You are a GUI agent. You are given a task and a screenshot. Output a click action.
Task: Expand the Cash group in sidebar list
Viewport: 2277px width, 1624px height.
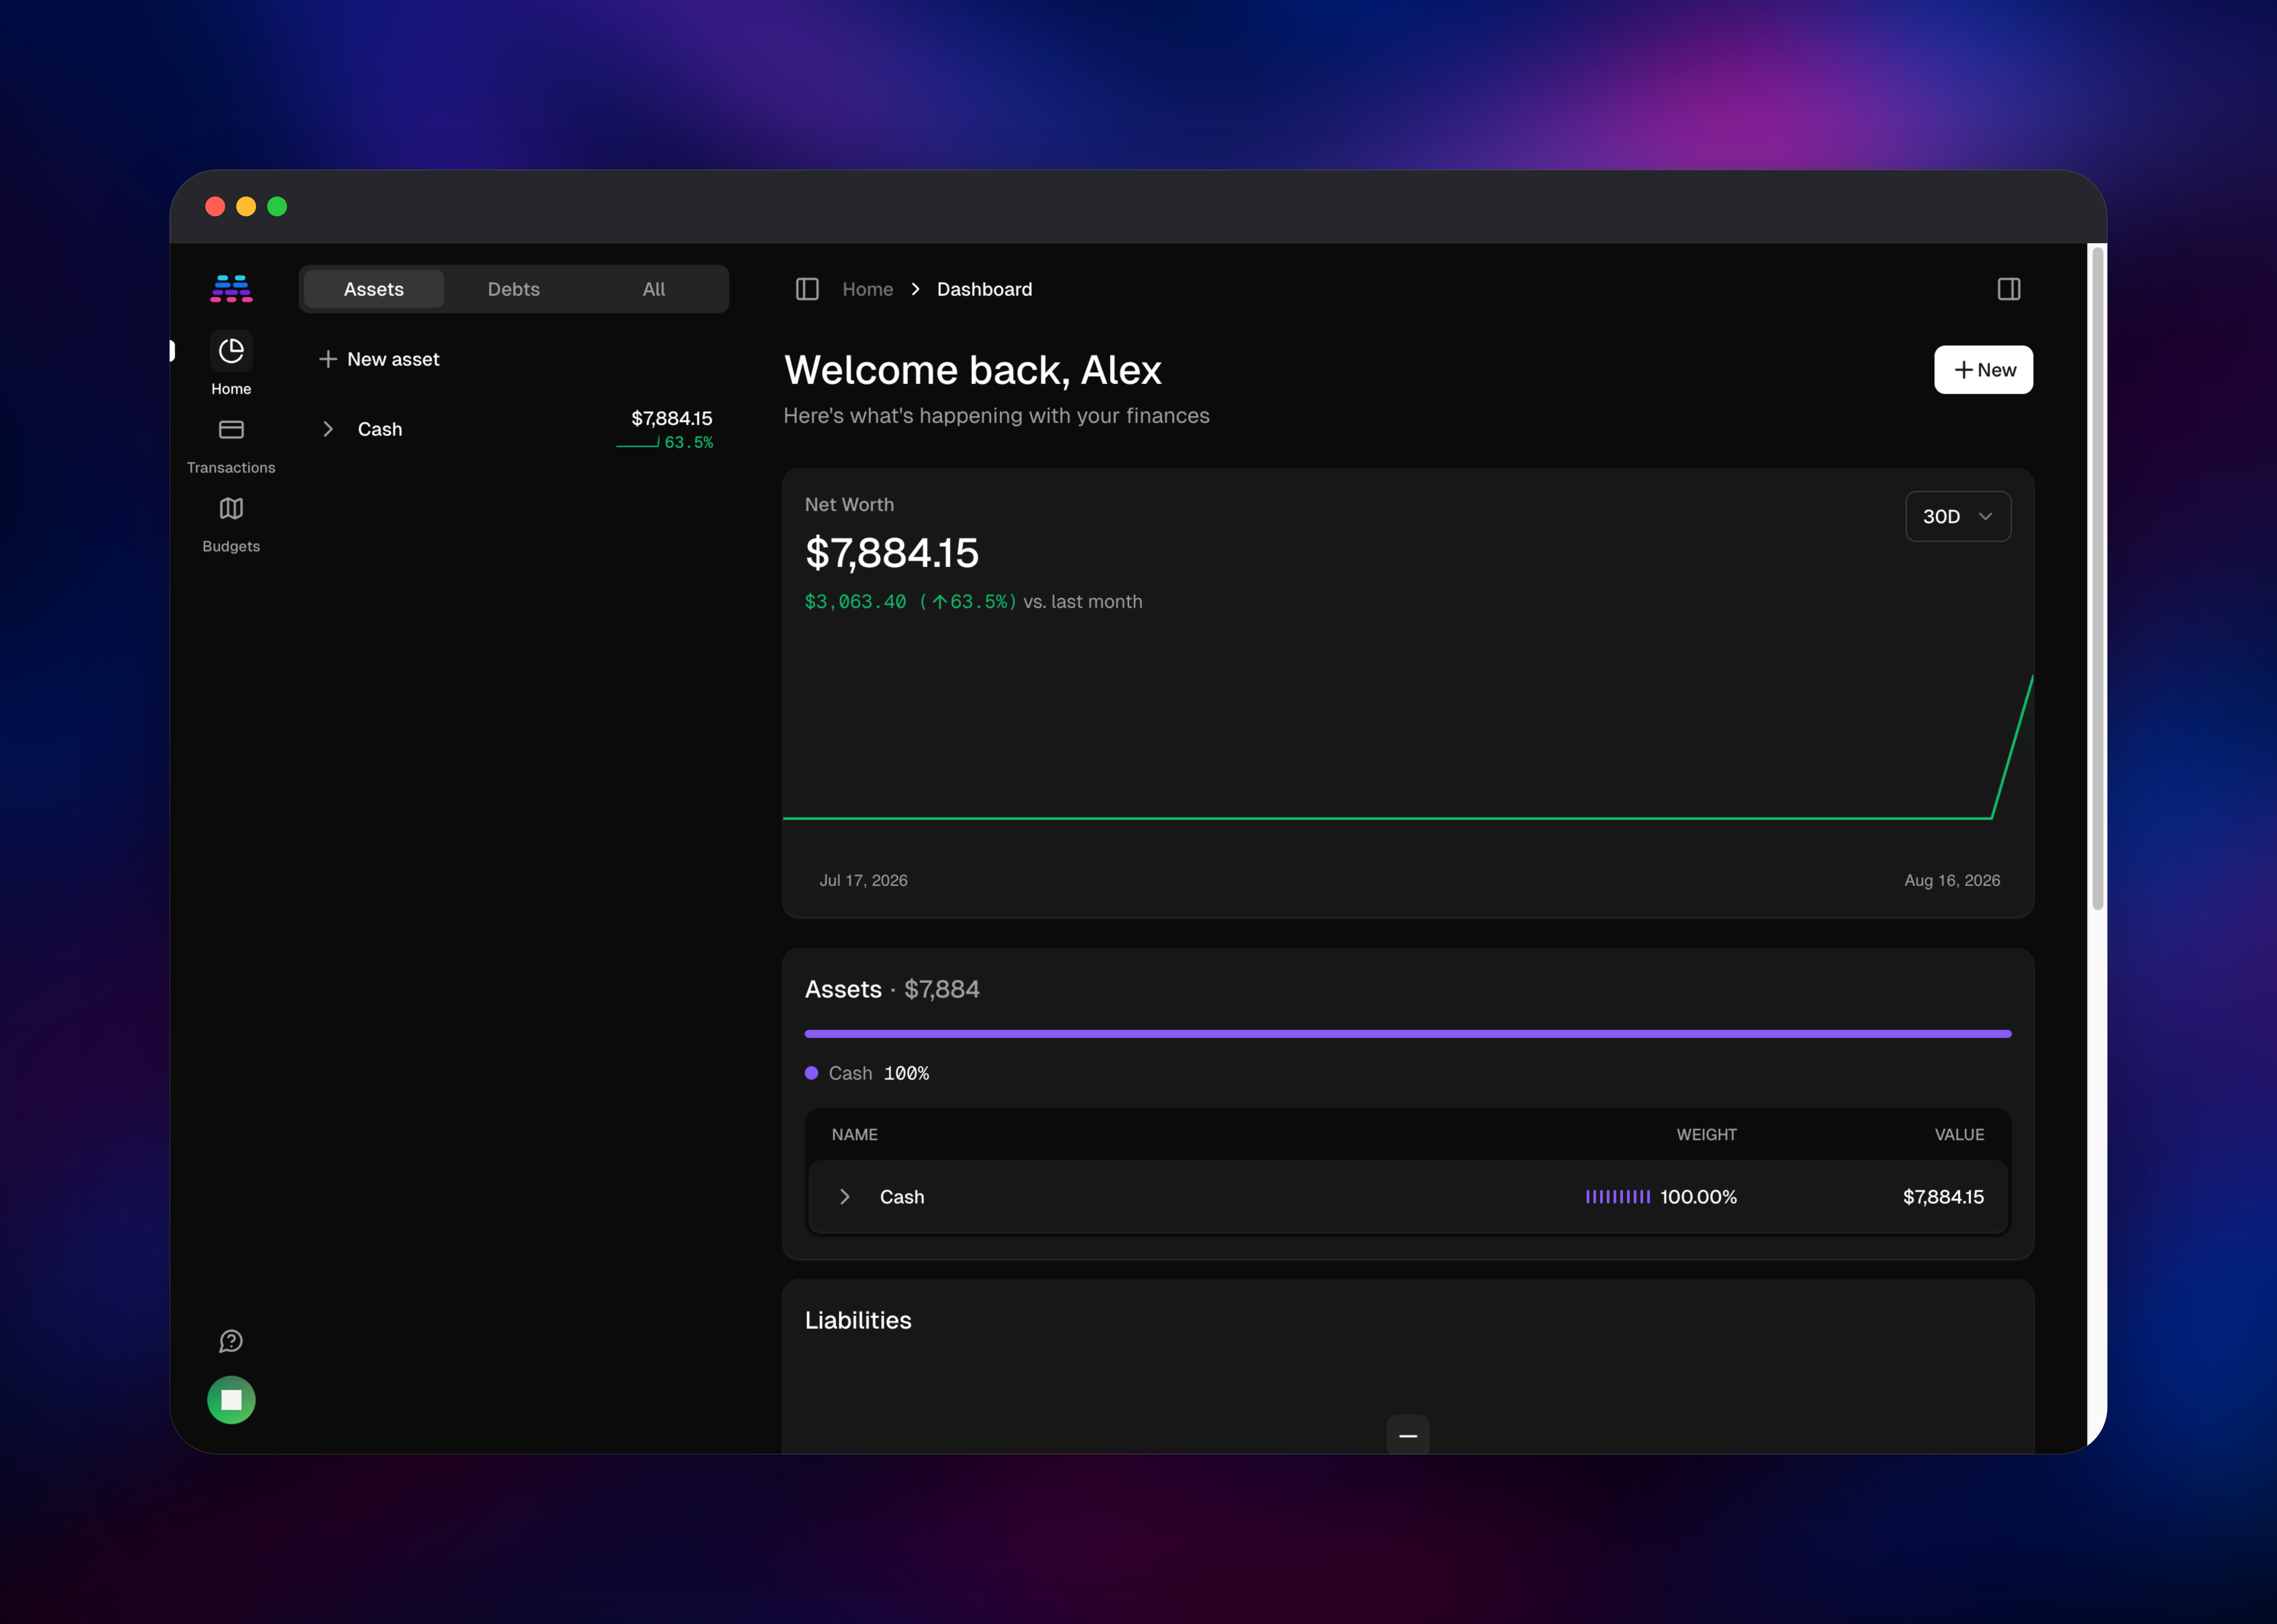tap(328, 429)
